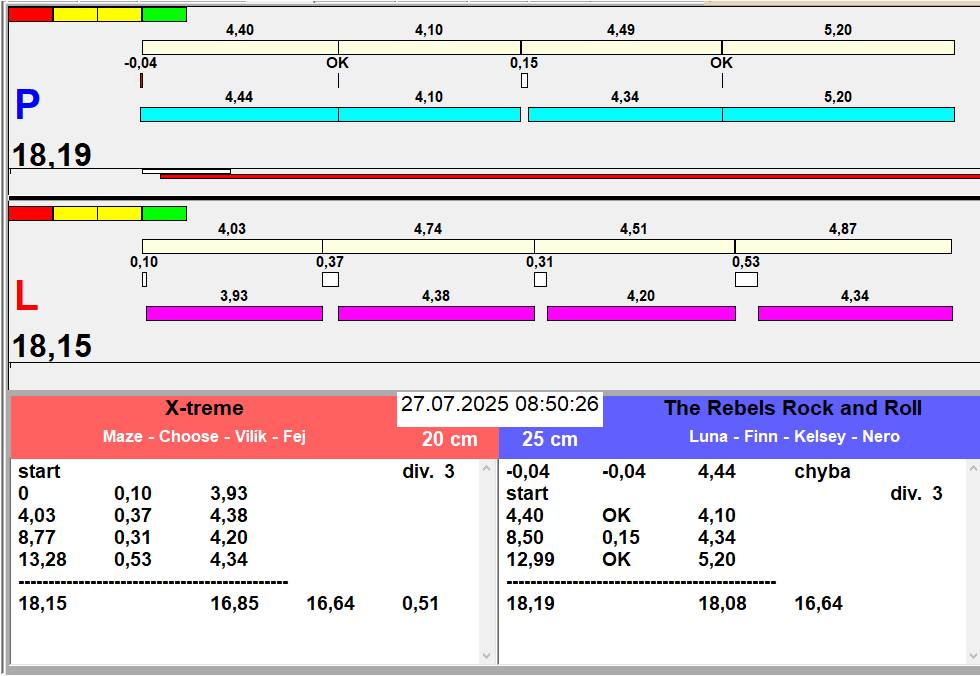
Task: Click the red progress bar under lane P
Action: pyautogui.click(x=568, y=176)
